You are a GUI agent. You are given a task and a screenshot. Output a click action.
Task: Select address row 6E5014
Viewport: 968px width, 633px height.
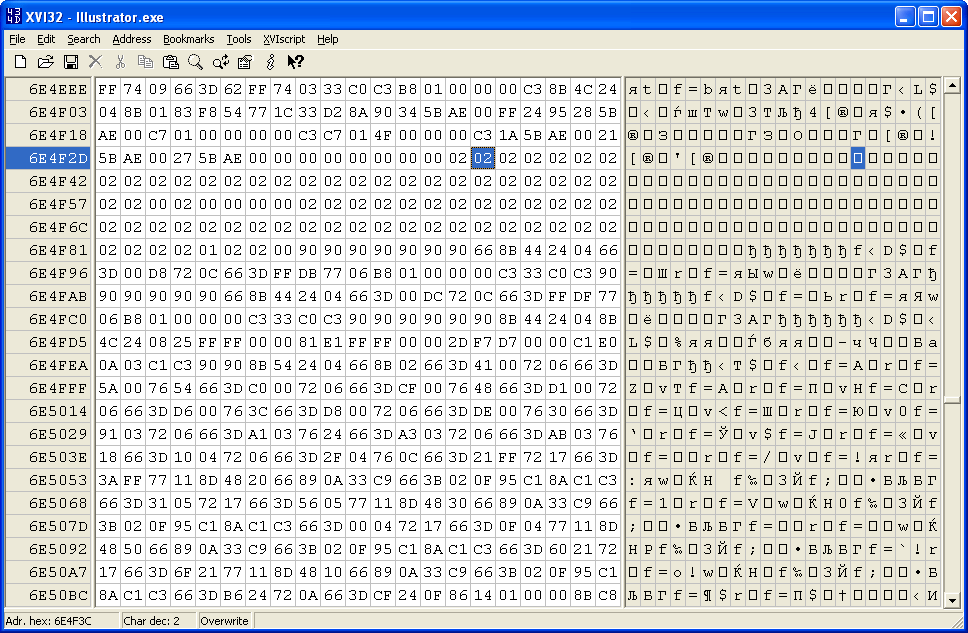[48, 411]
